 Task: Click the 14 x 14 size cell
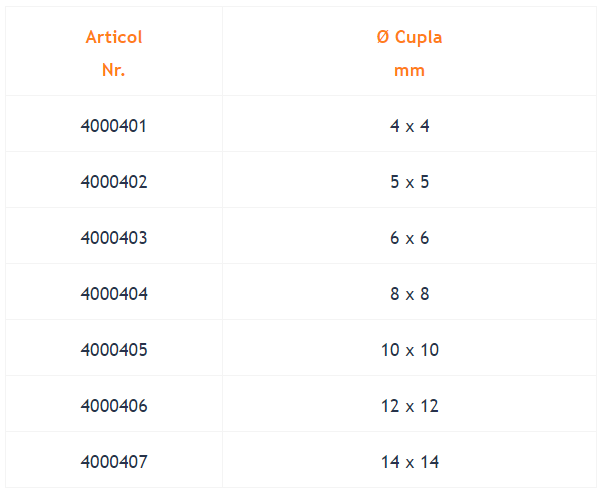coord(409,462)
